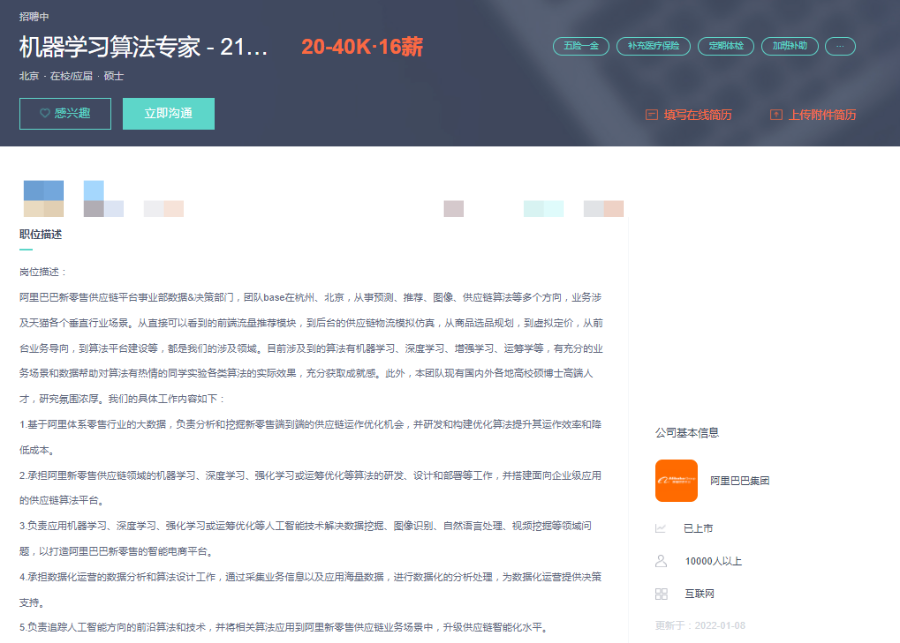
Task: Click the company size person icon
Action: (x=661, y=561)
